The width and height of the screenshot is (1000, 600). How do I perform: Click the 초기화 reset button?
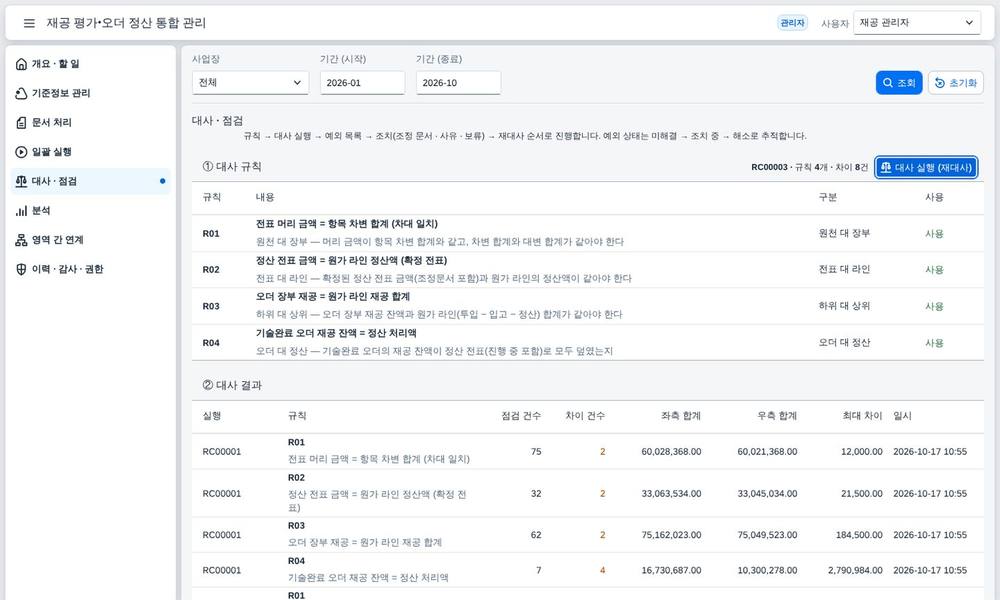tap(955, 83)
